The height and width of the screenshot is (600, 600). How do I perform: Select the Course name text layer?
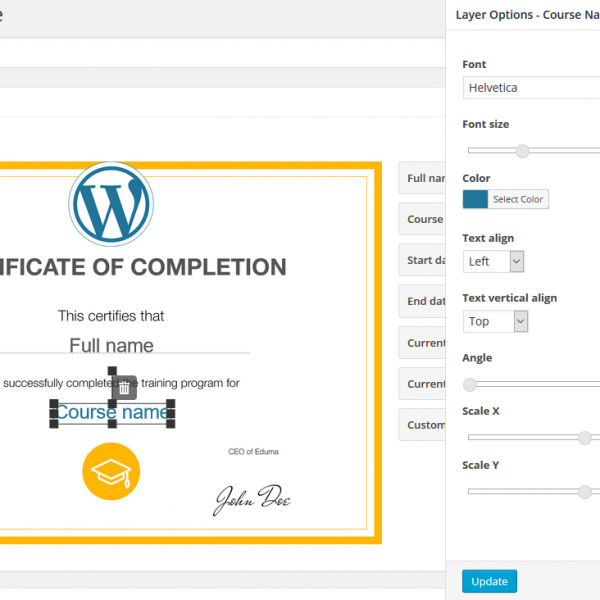112,412
